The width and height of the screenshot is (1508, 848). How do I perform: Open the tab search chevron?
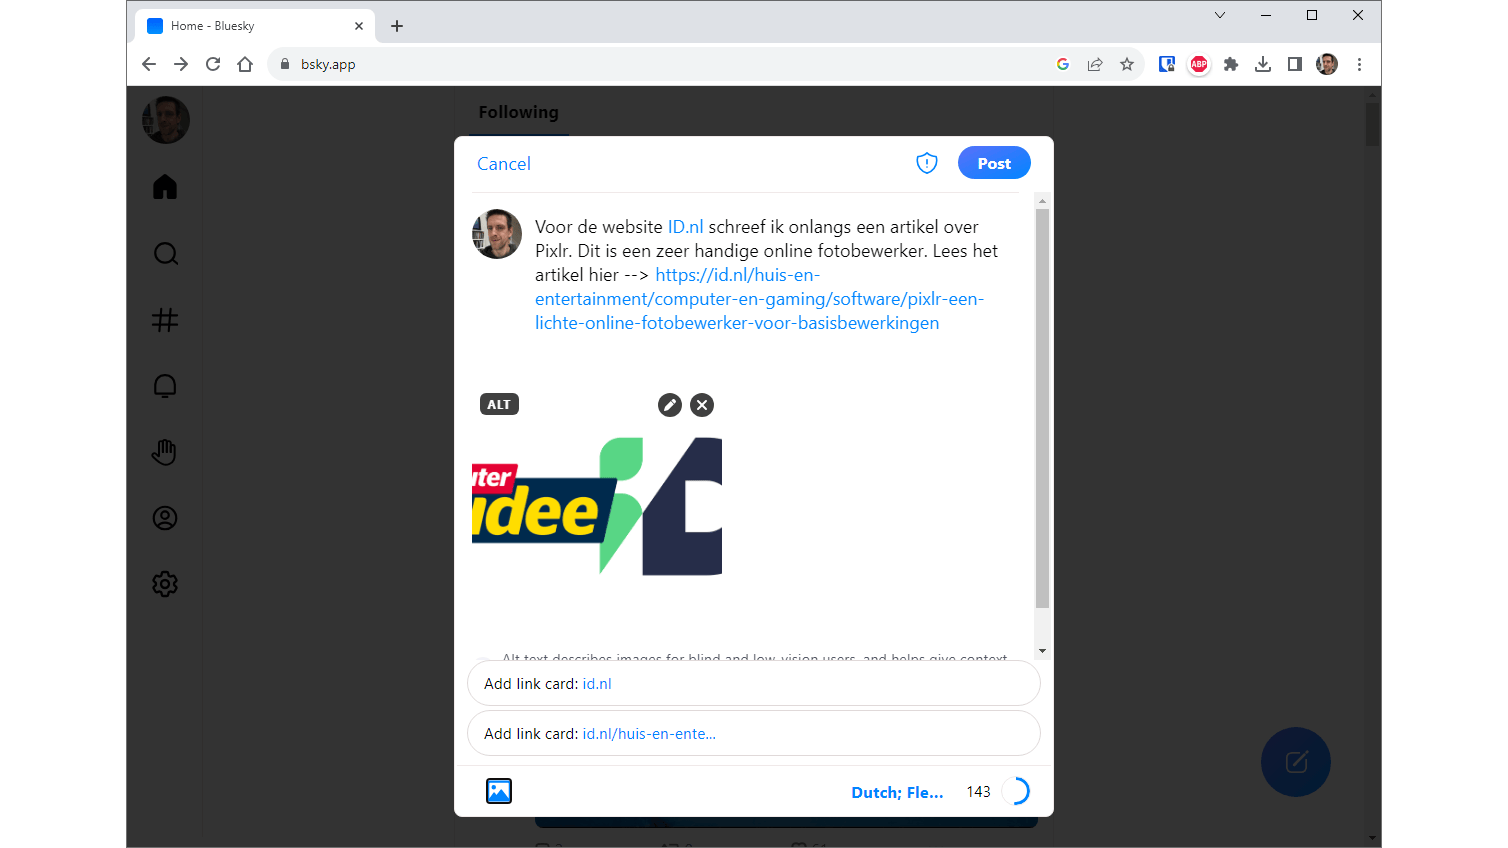(x=1220, y=15)
